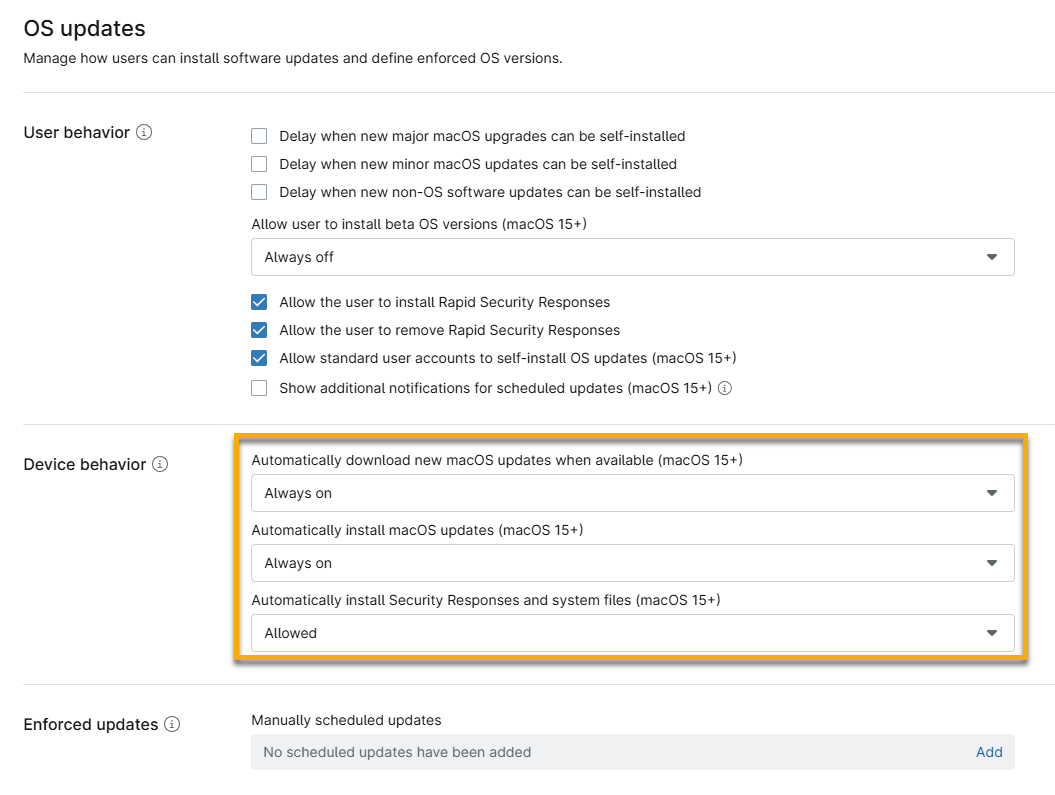Click the chevron on the install macOS updates dropdown
The image size is (1055, 795).
pos(993,563)
